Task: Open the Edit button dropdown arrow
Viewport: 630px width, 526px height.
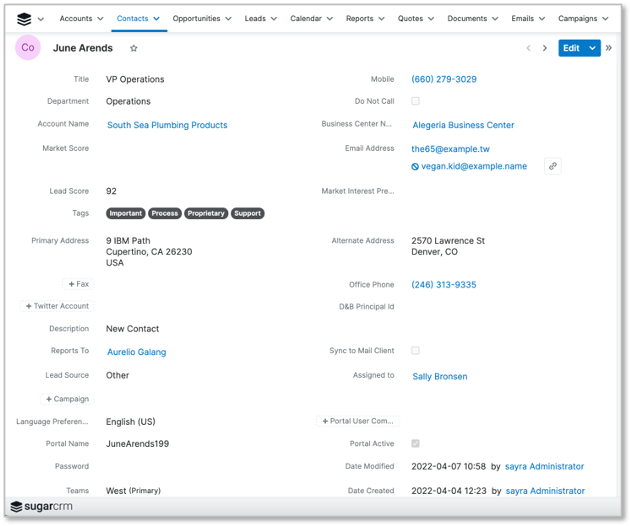Action: pos(593,48)
